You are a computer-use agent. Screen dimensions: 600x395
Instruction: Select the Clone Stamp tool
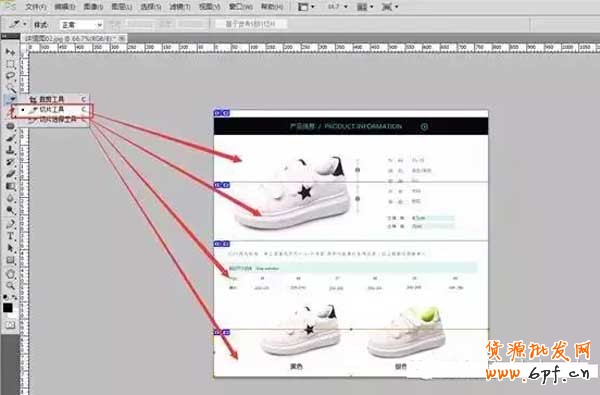coord(10,150)
